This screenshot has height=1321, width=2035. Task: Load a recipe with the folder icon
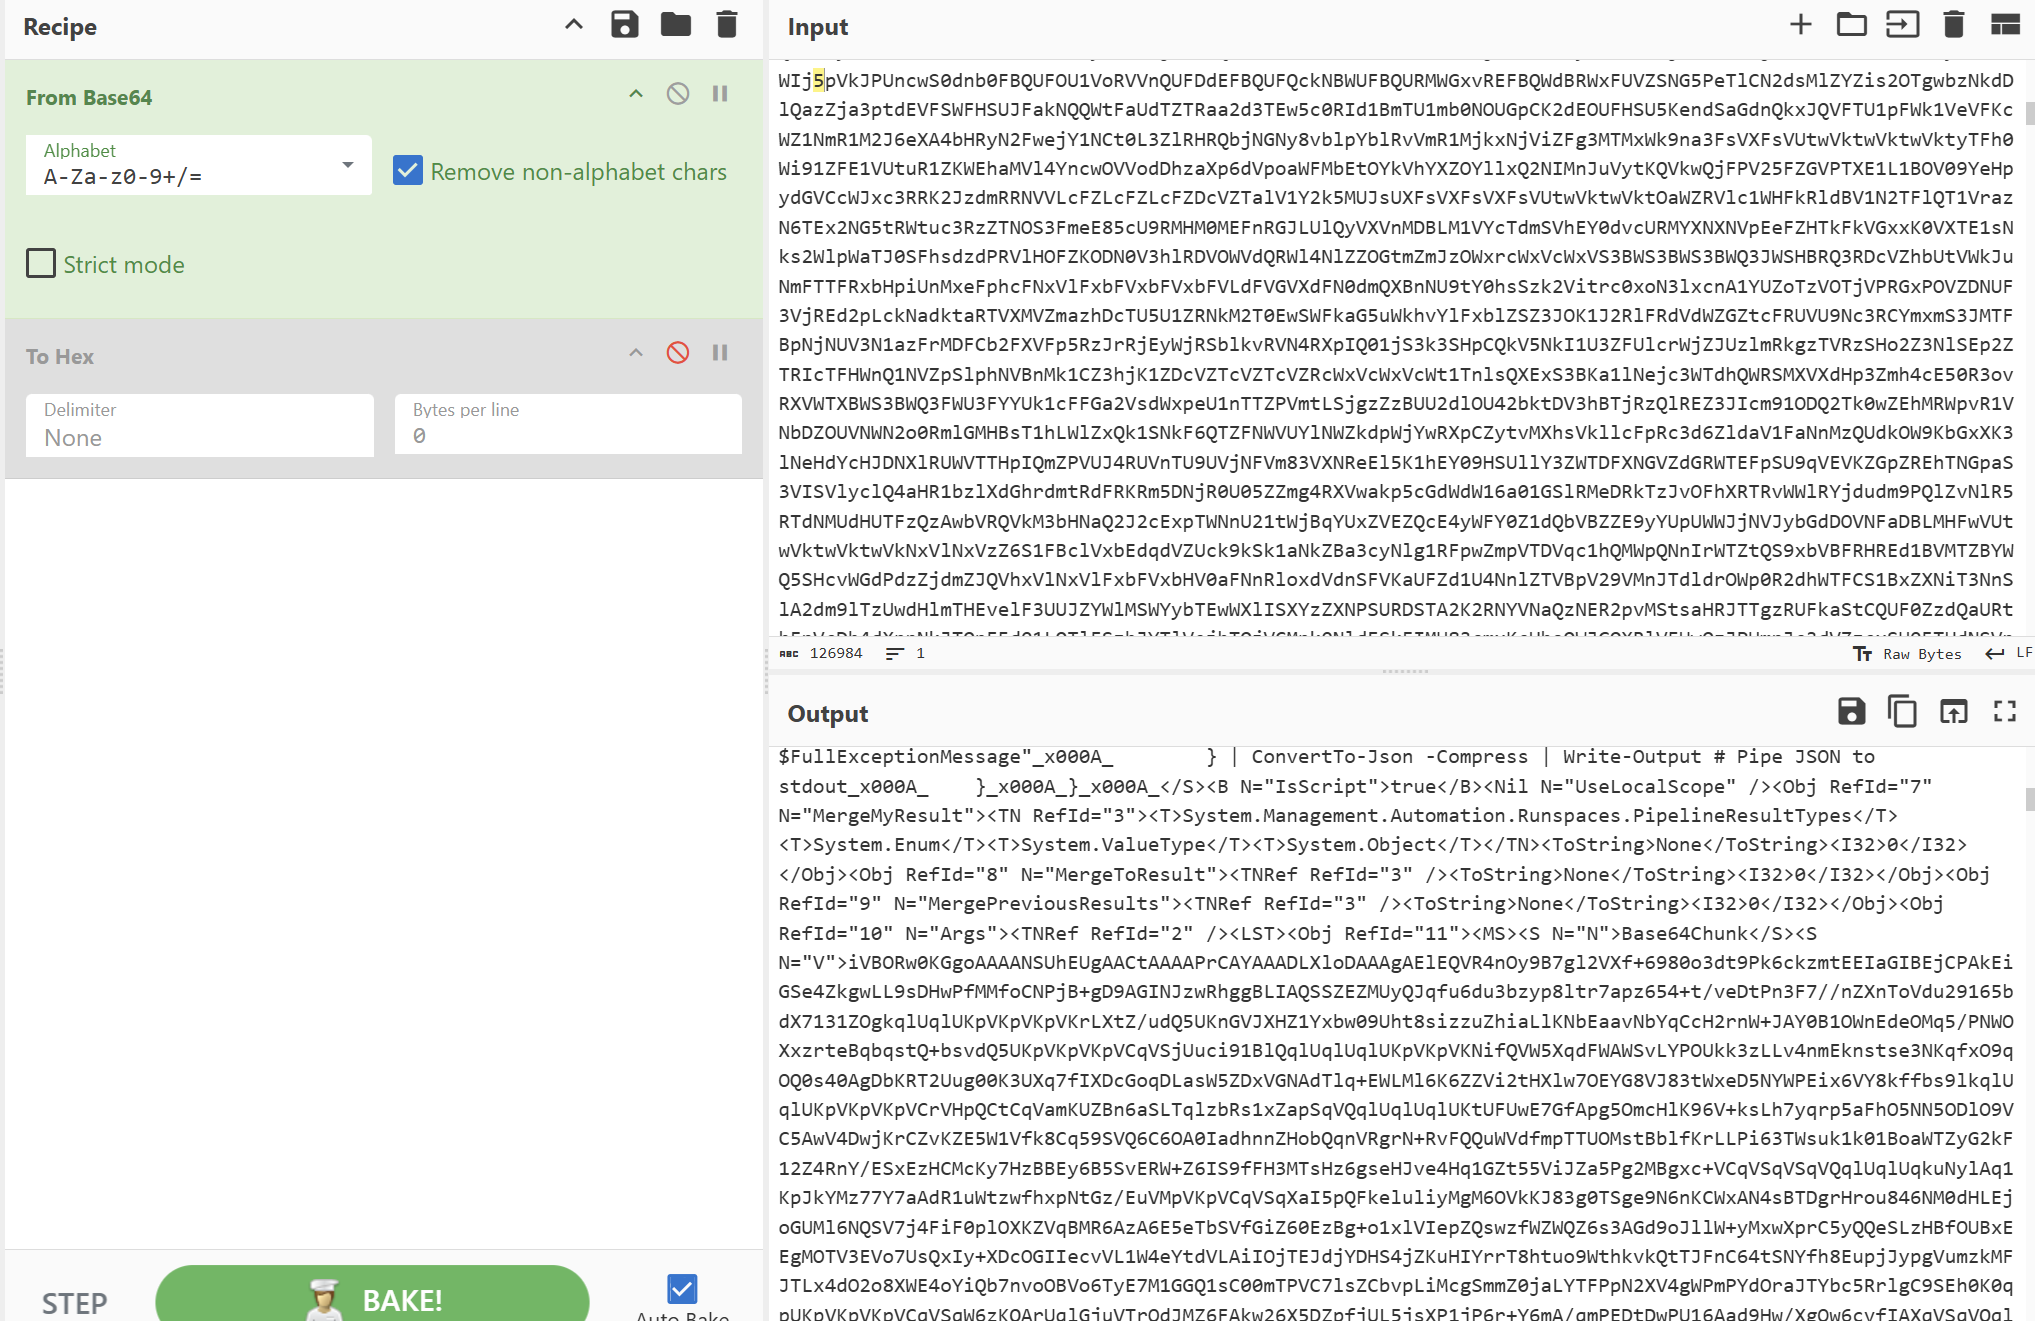(676, 25)
